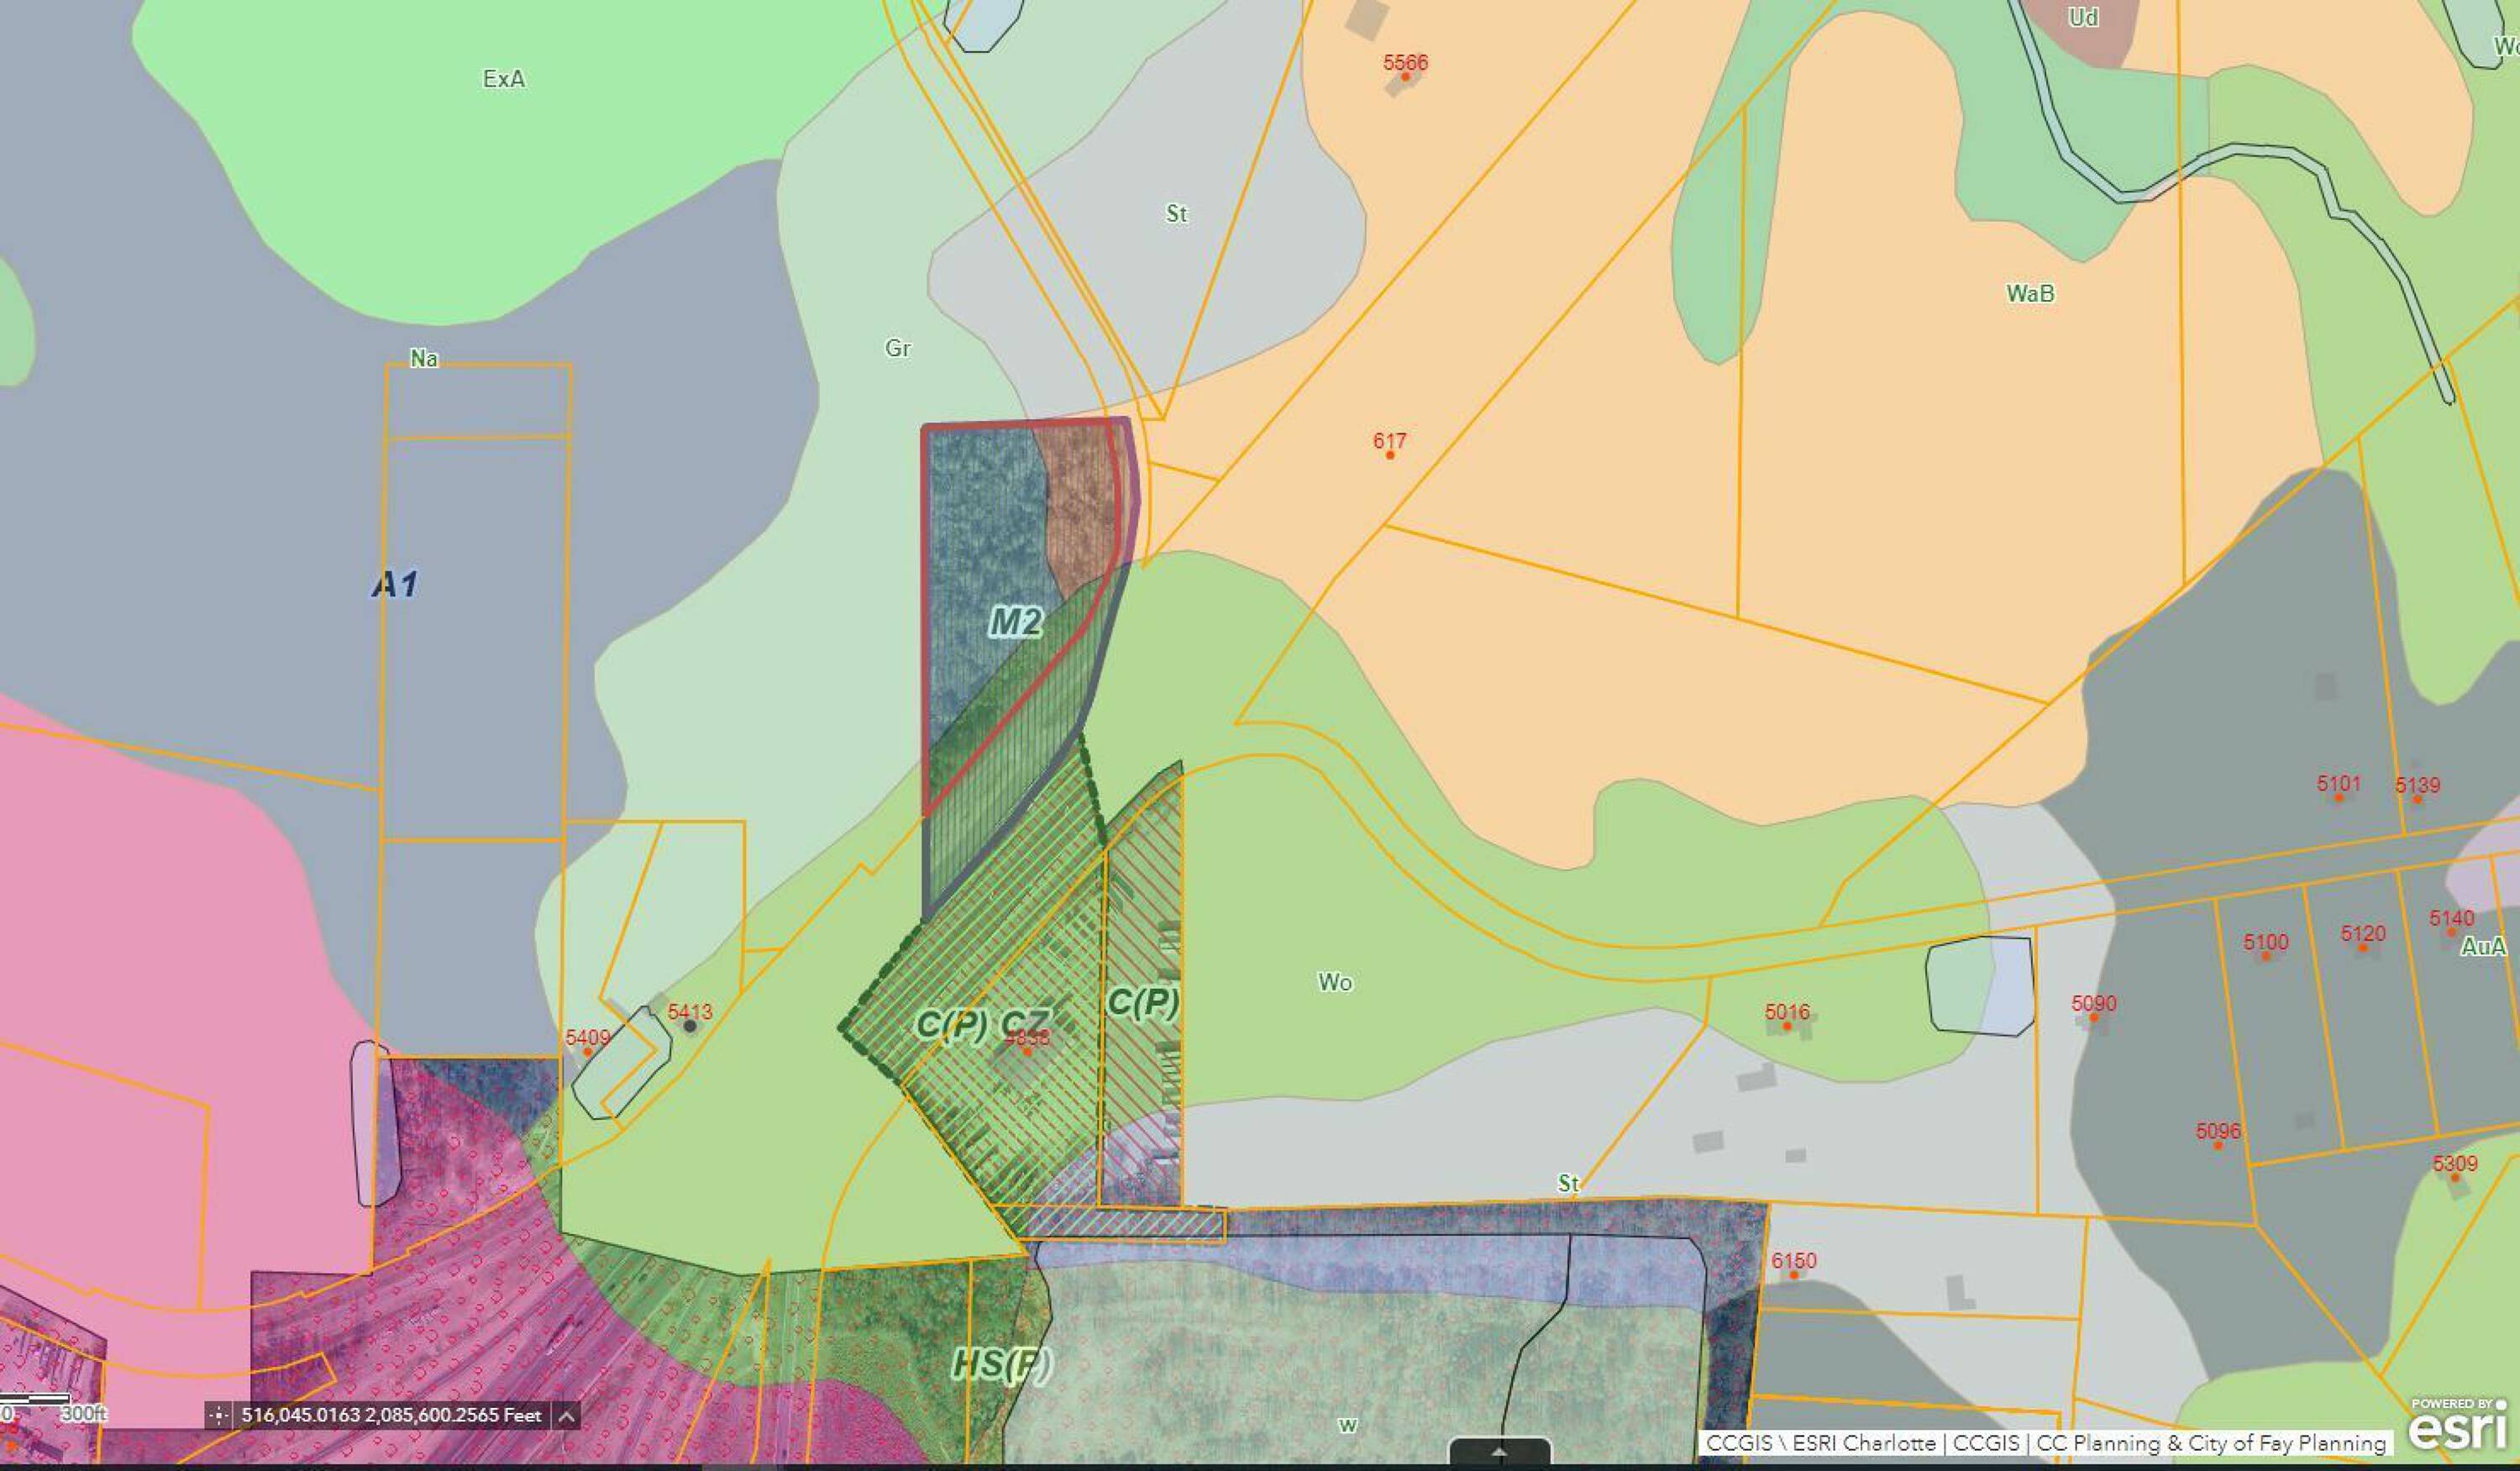Click the crosshair coordinate capture icon
This screenshot has height=1471, width=2520.
click(217, 1415)
